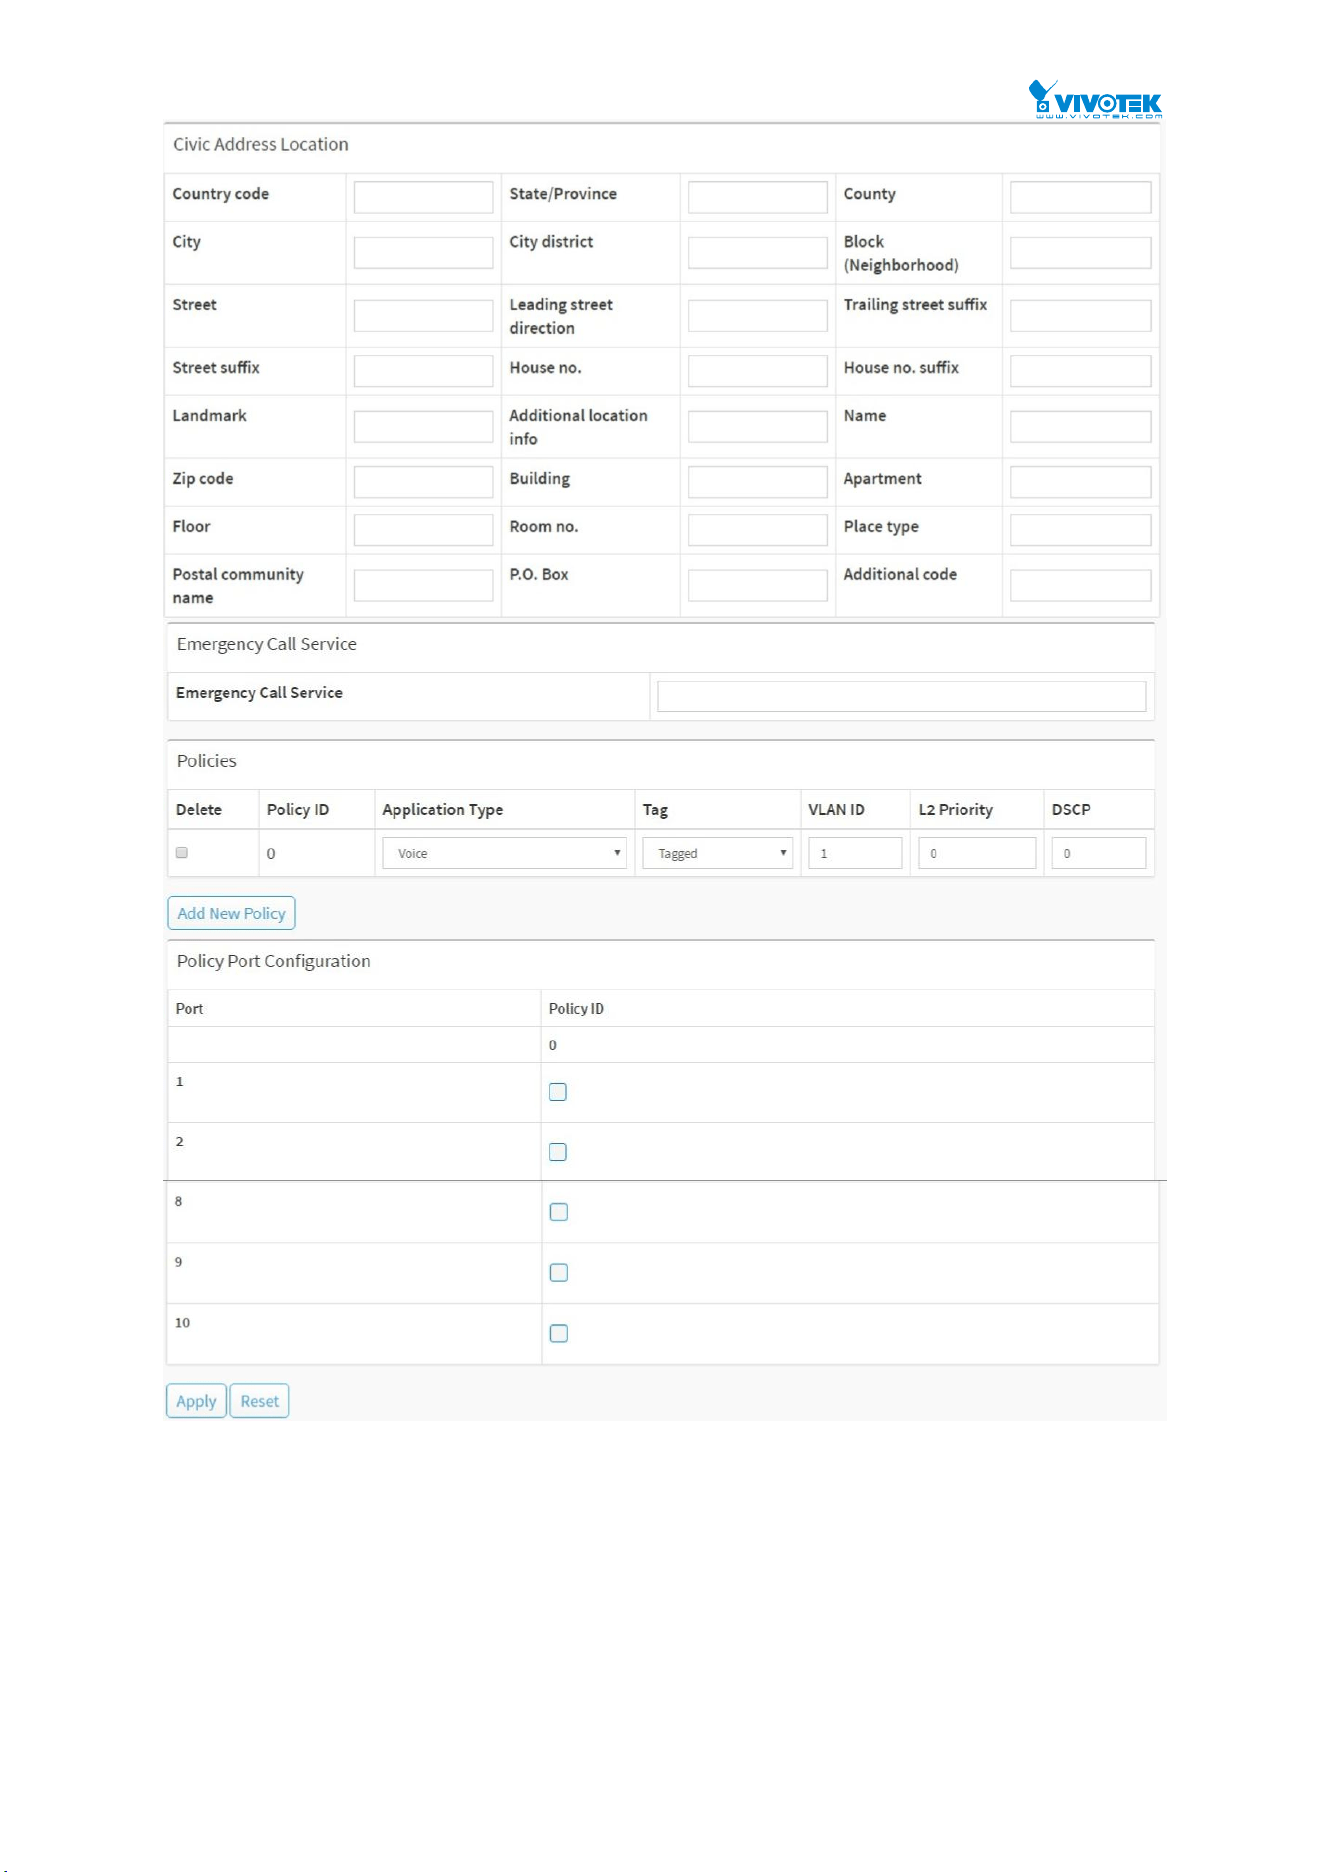This screenshot has width=1324, height=1872.
Task: Click the L2 Priority field showing 0
Action: tap(977, 853)
